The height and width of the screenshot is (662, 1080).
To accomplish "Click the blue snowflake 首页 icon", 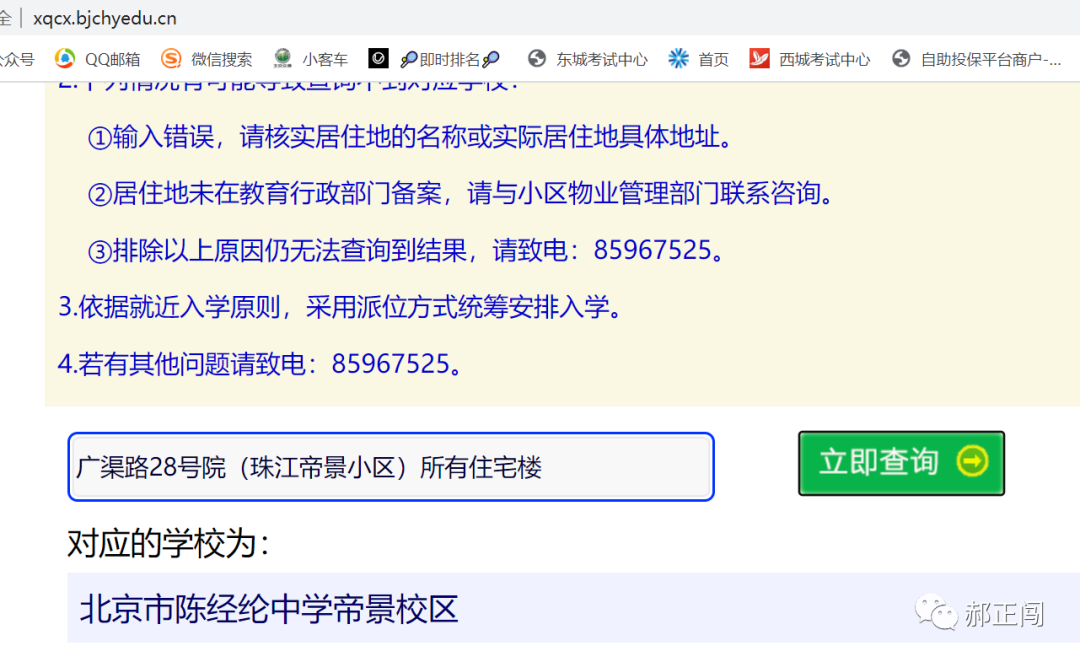I will [x=678, y=59].
